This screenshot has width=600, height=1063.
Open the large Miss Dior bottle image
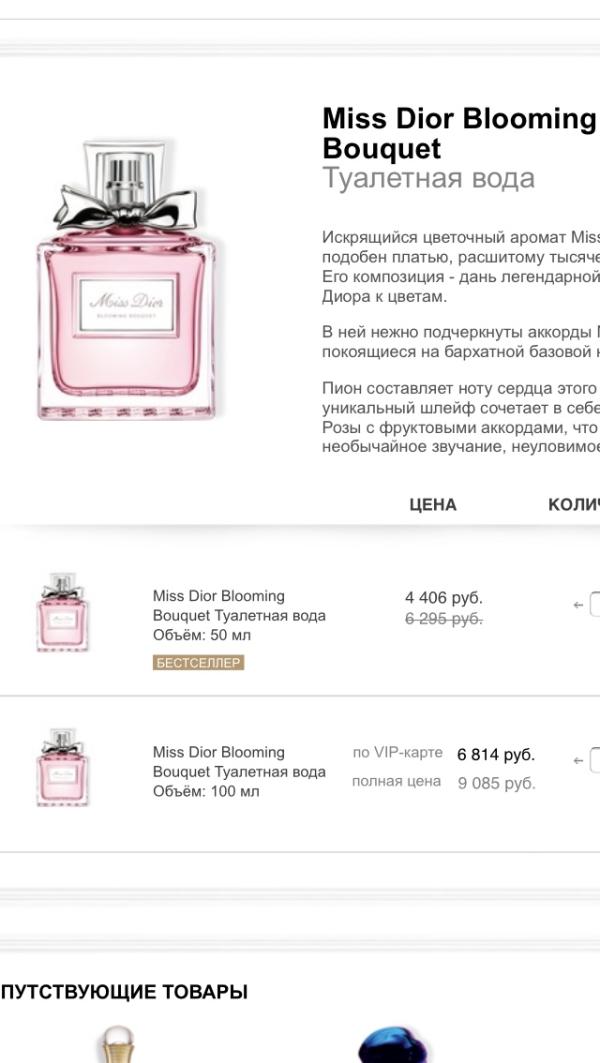[x=126, y=280]
